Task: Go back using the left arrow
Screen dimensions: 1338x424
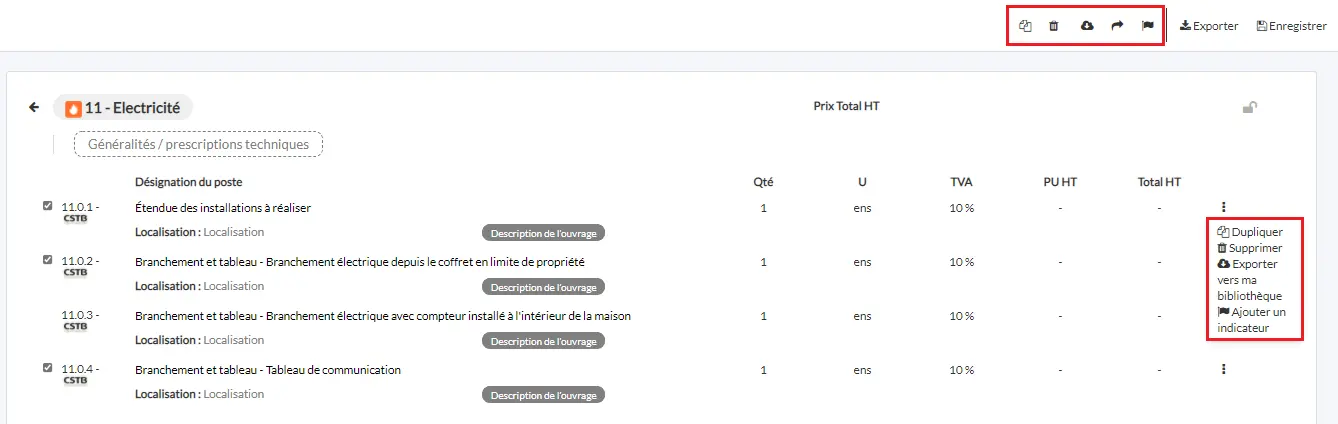Action: [x=34, y=107]
